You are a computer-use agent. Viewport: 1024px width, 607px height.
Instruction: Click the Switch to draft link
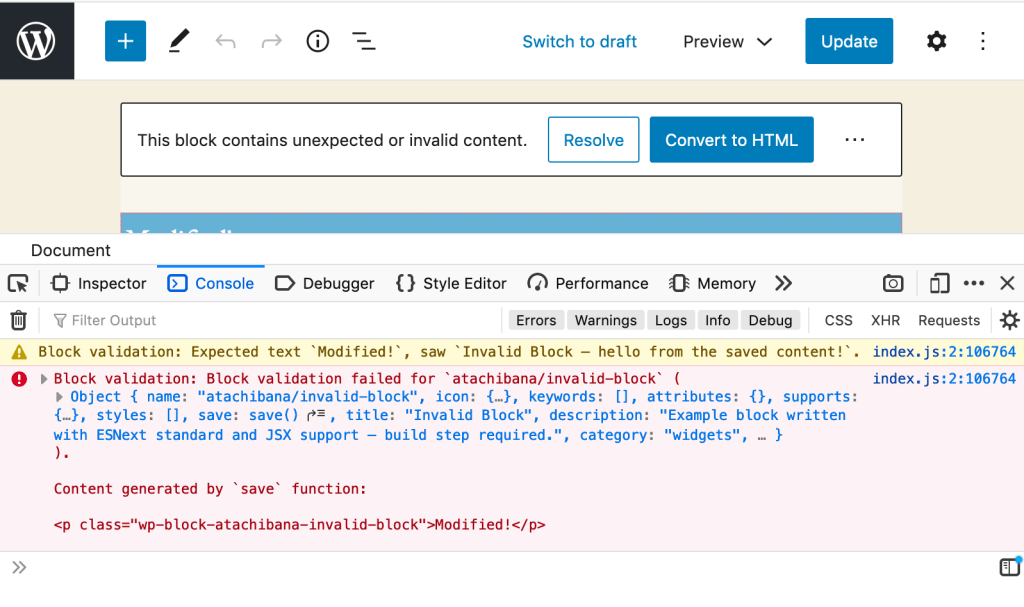tap(579, 41)
